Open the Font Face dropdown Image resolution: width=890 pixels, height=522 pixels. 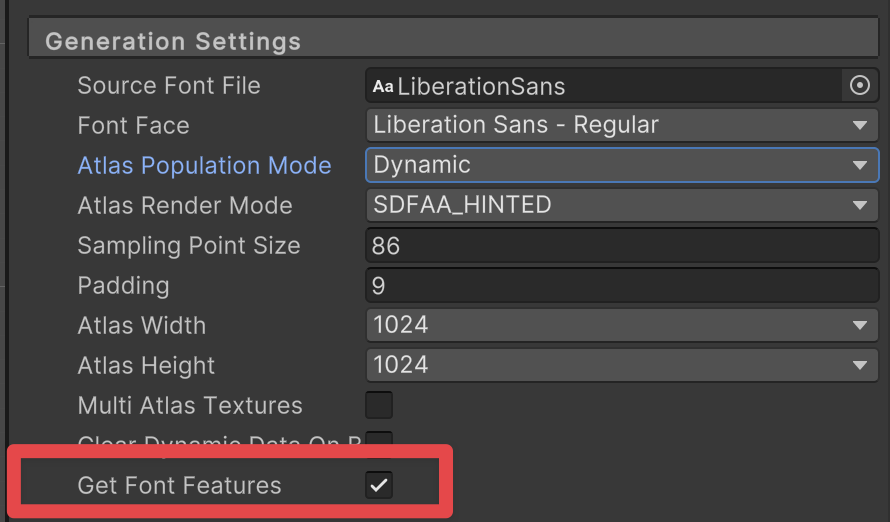[x=621, y=125]
